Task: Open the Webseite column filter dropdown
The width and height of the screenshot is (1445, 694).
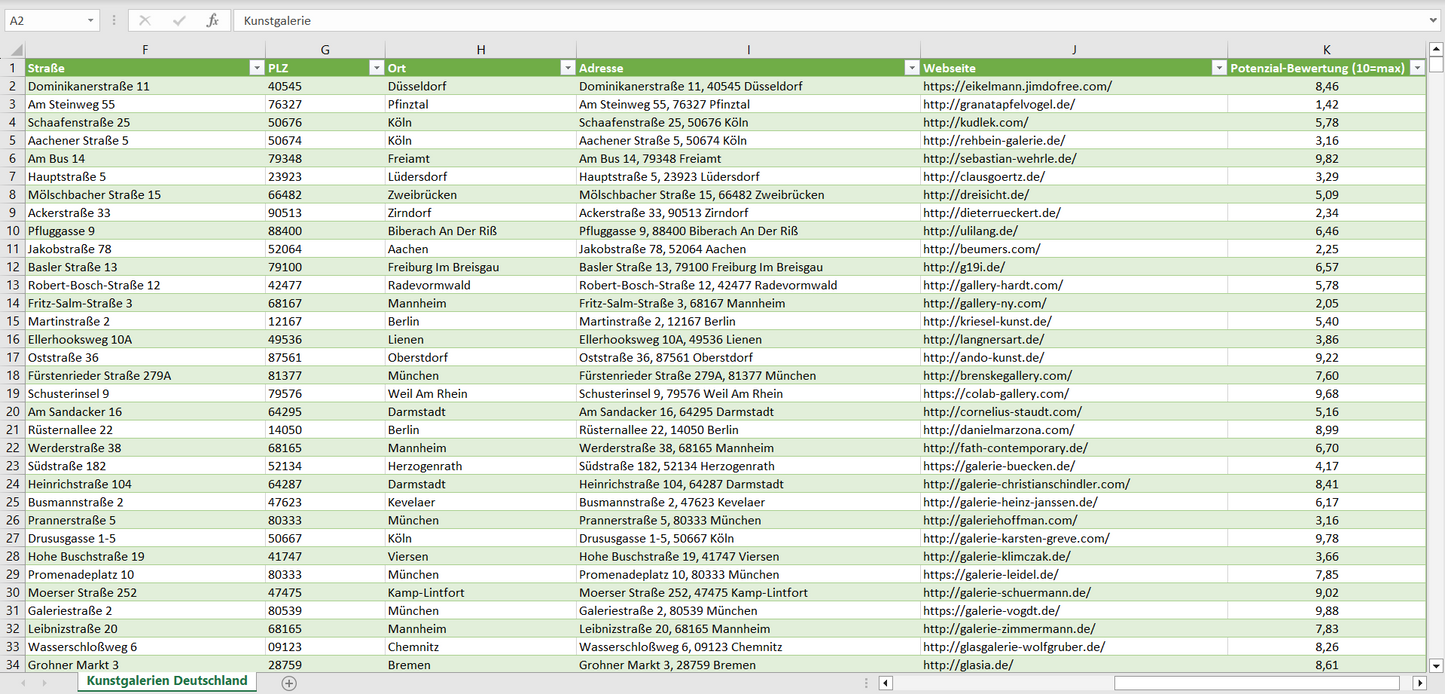Action: click(x=1218, y=68)
